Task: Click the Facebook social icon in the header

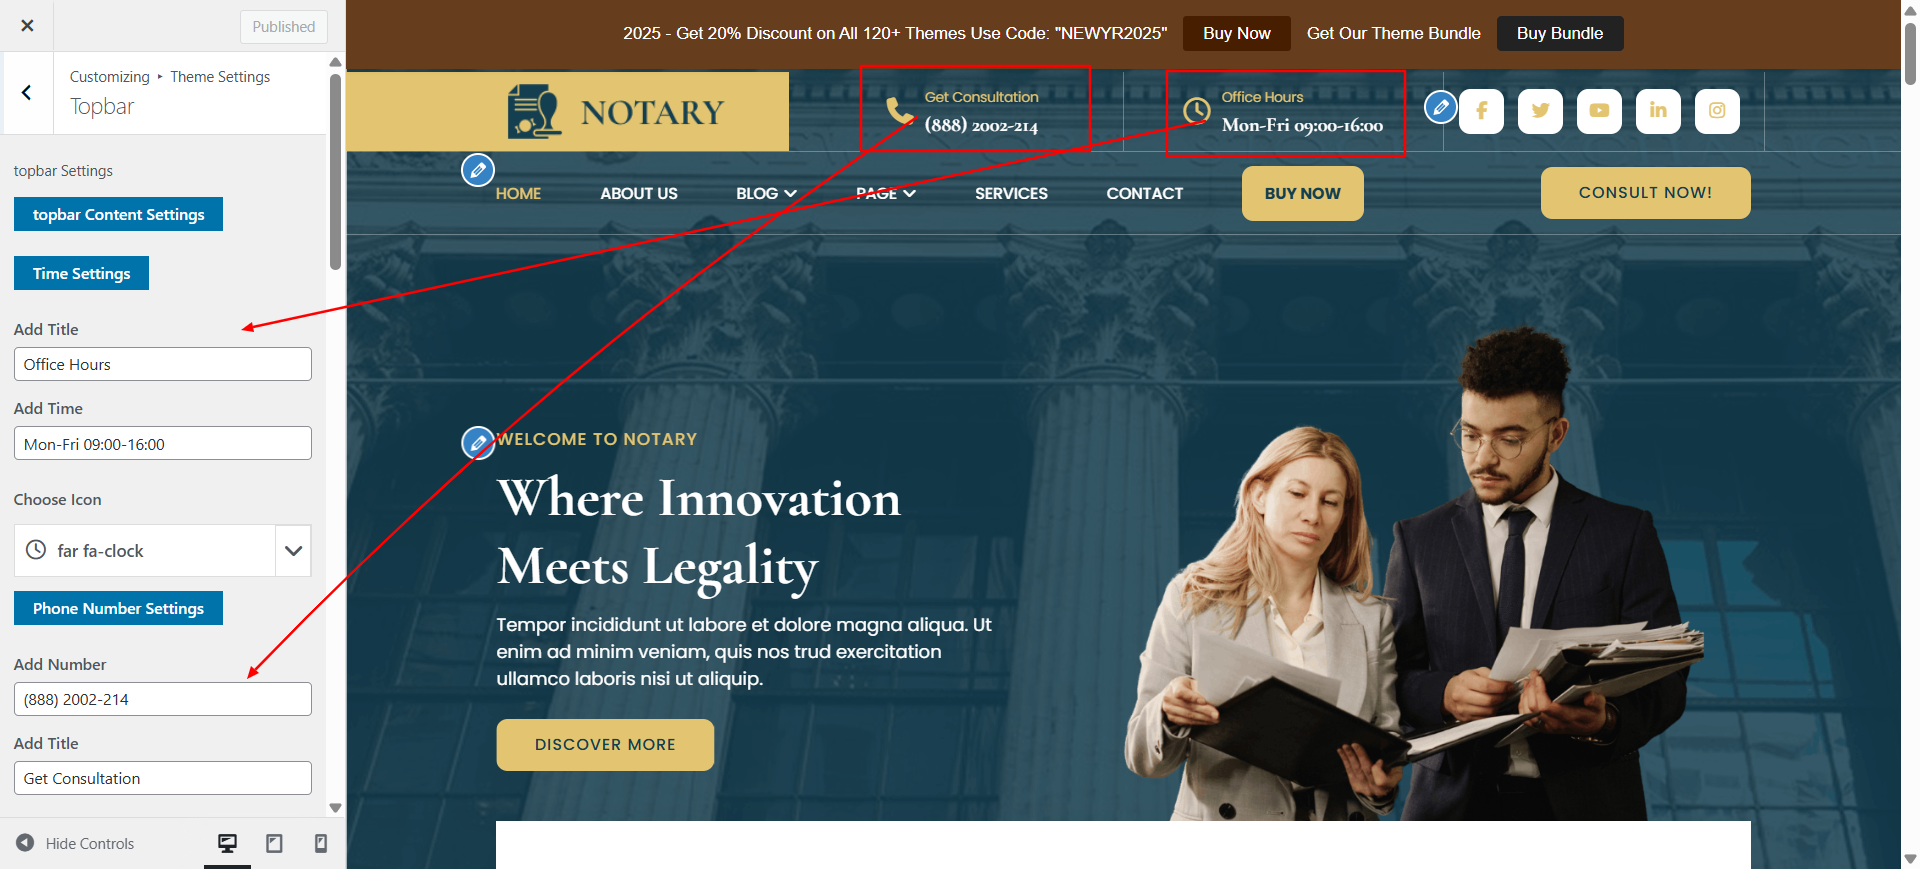Action: 1481,111
